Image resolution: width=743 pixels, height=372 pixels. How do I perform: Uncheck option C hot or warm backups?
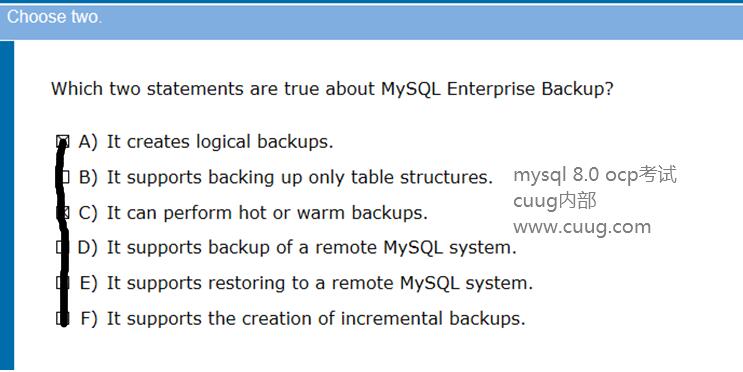(63, 212)
